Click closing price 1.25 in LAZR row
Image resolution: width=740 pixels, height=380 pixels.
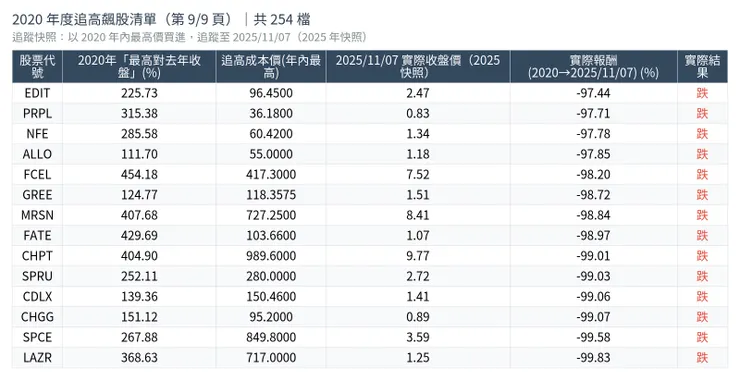point(418,357)
